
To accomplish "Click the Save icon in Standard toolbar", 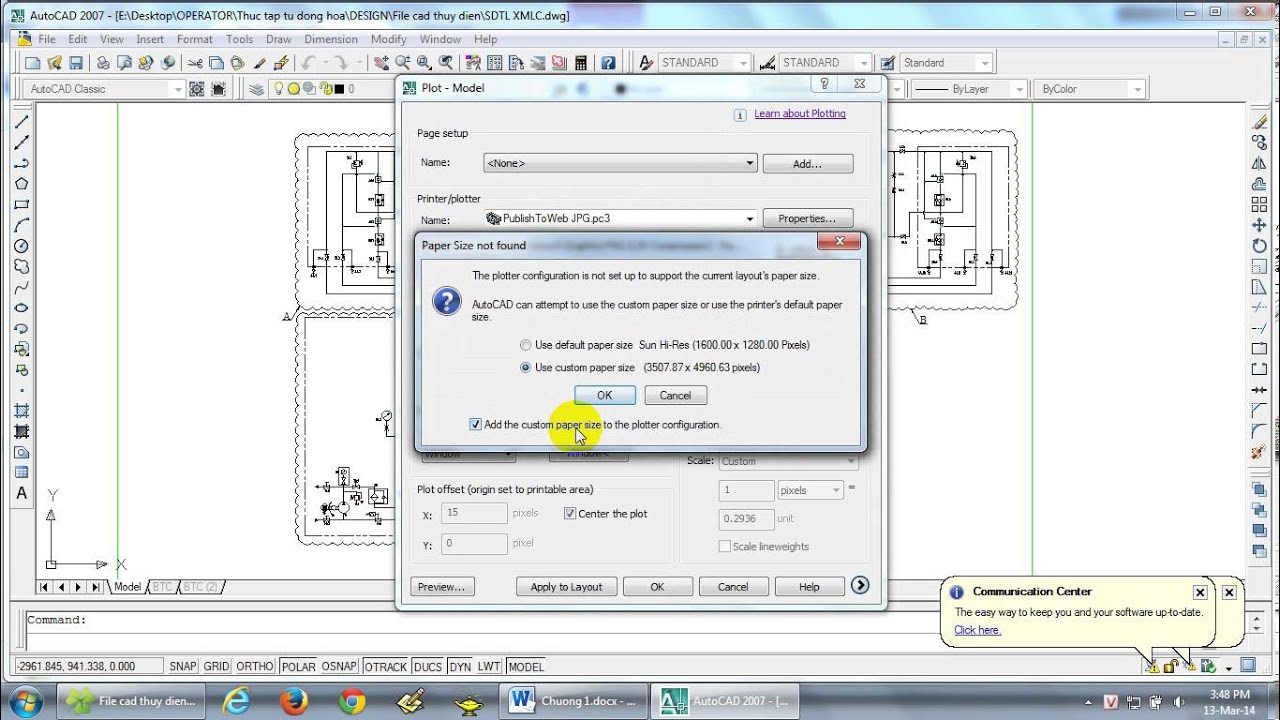I will point(74,62).
